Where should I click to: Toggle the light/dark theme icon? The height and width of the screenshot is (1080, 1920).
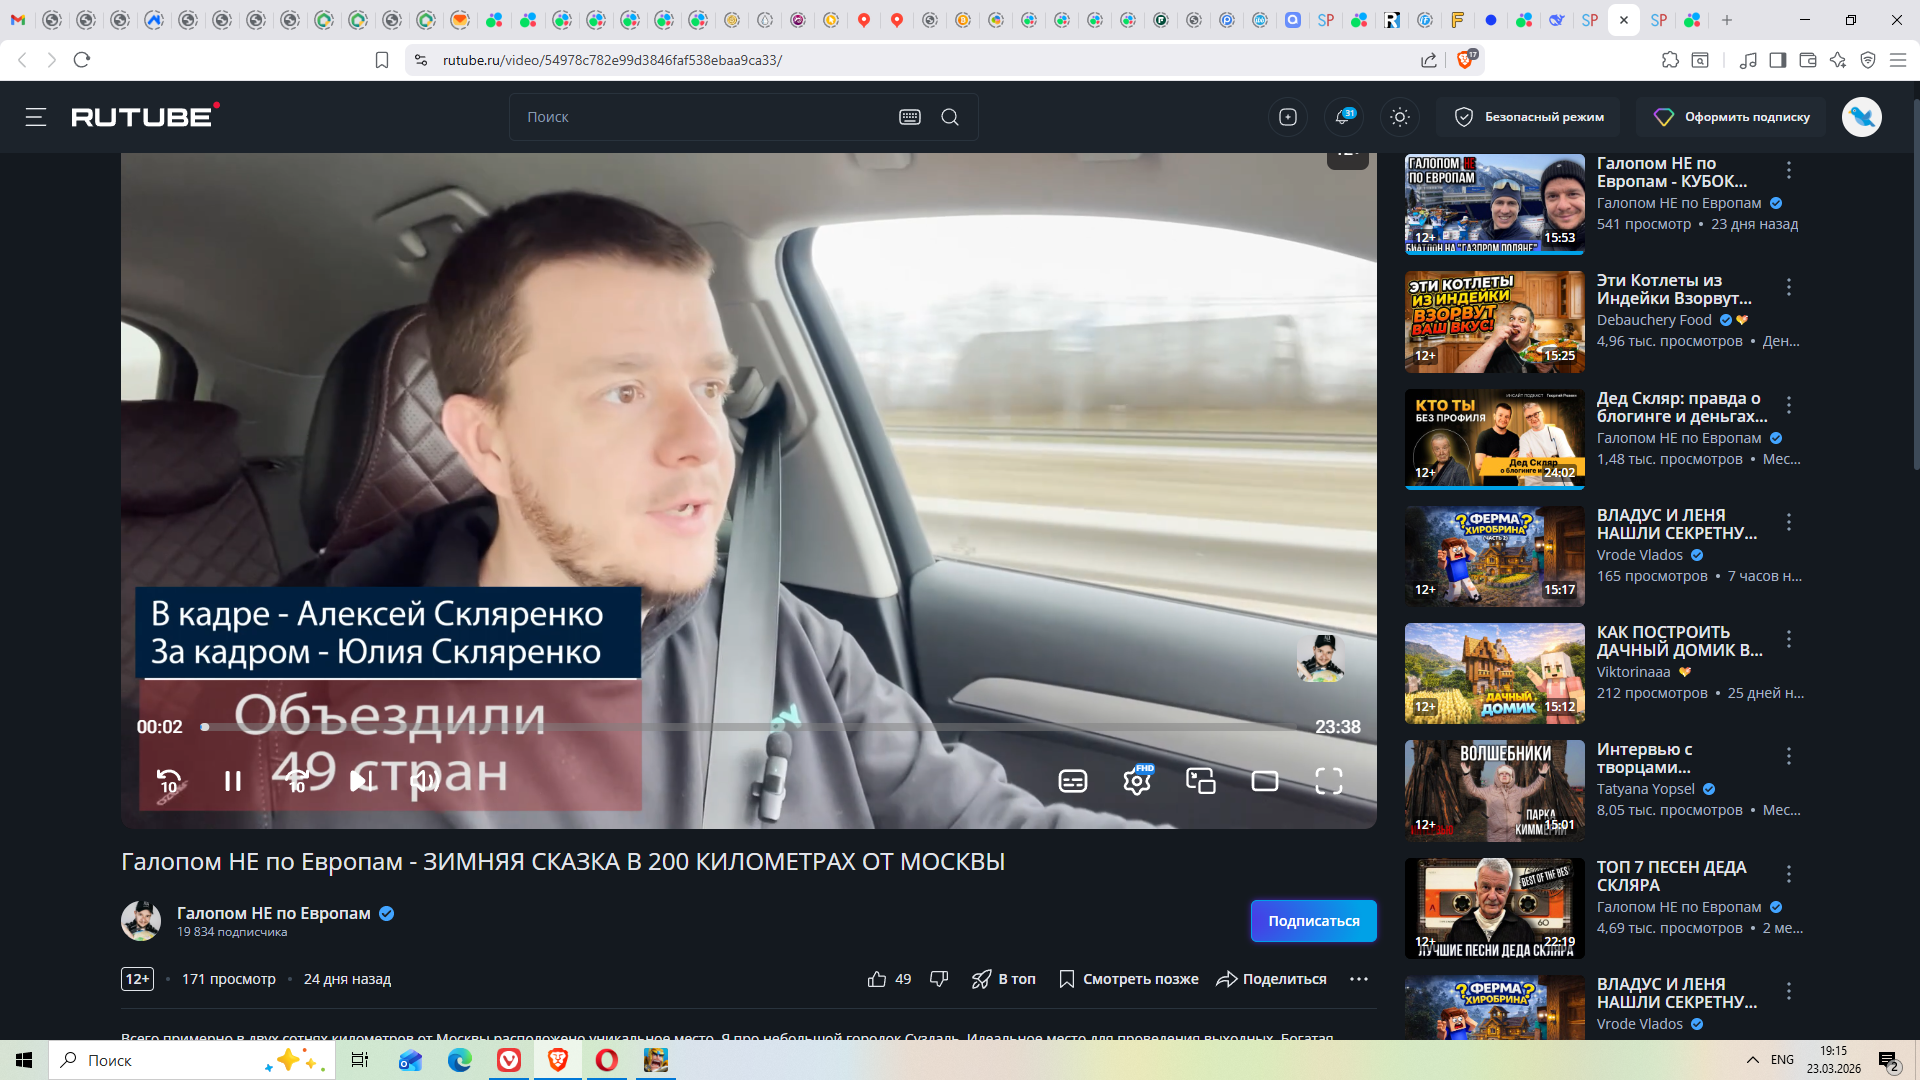1400,117
